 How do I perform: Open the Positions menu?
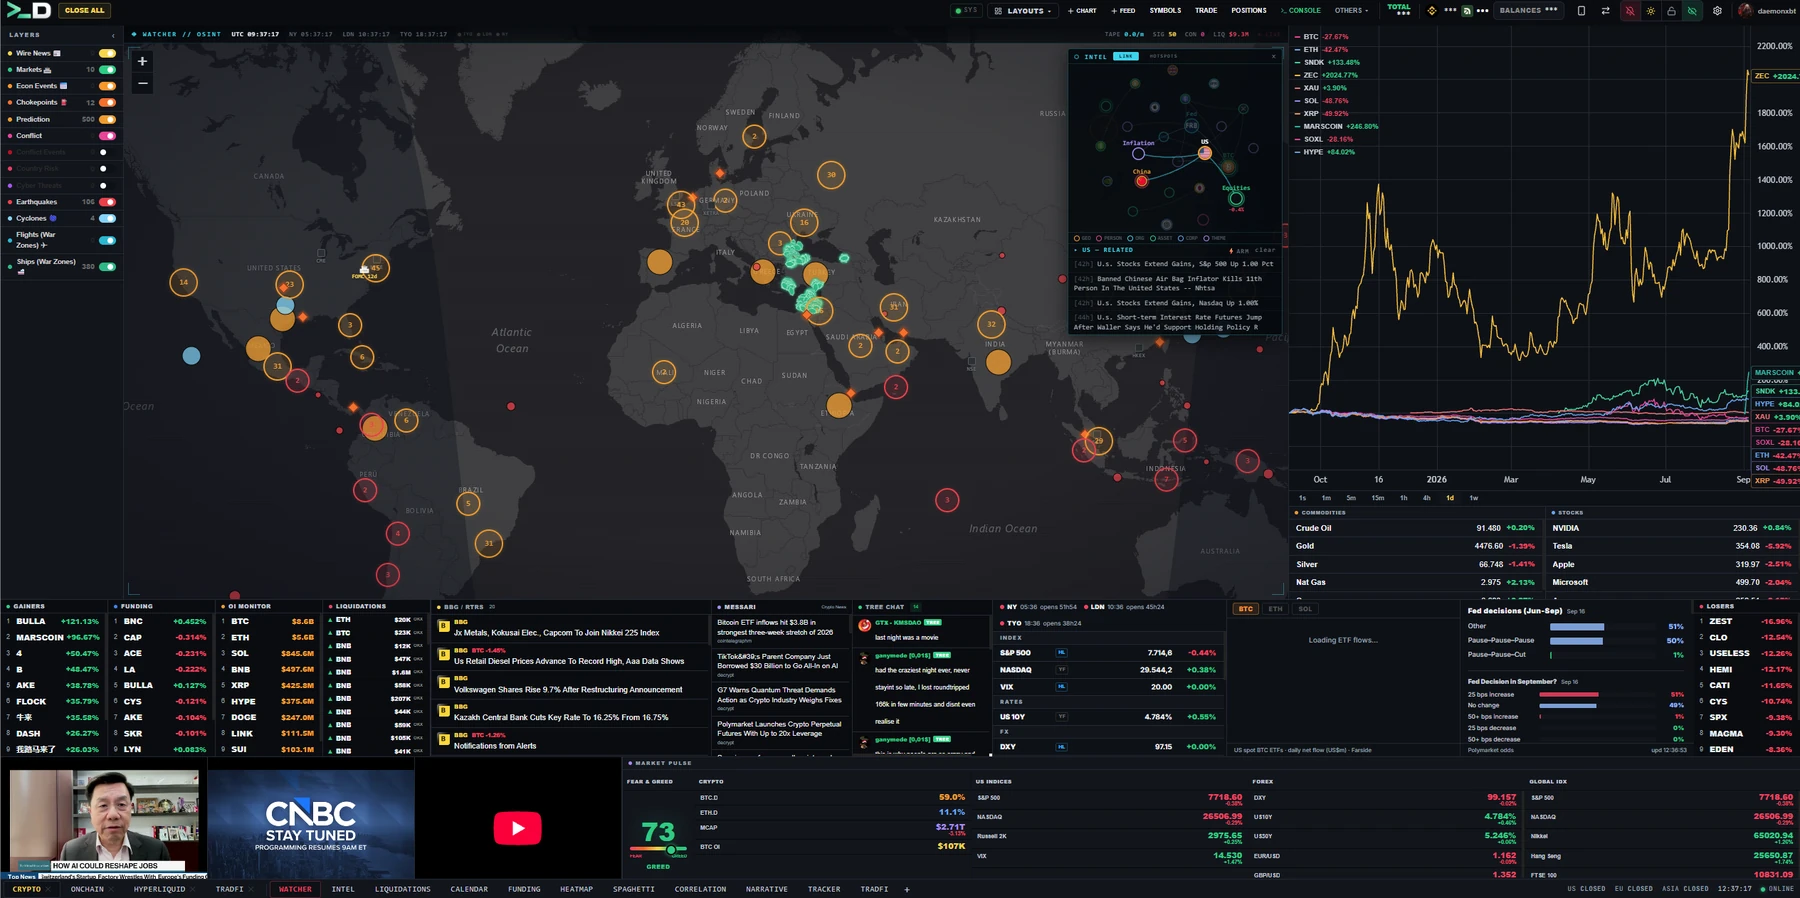[1249, 11]
